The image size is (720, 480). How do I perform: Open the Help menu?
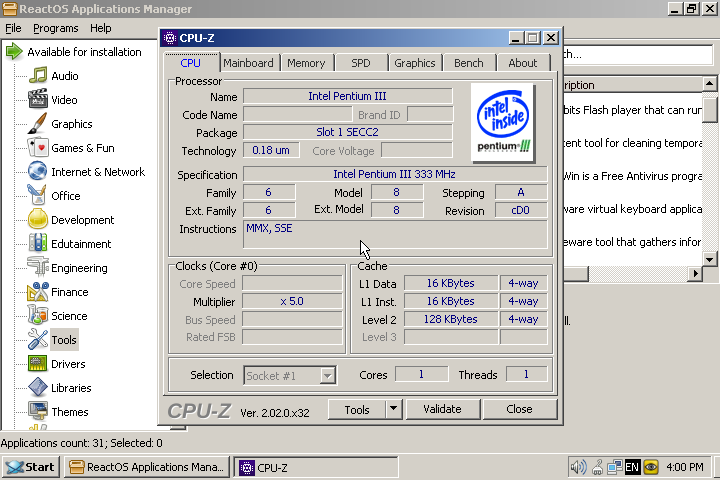tap(101, 28)
